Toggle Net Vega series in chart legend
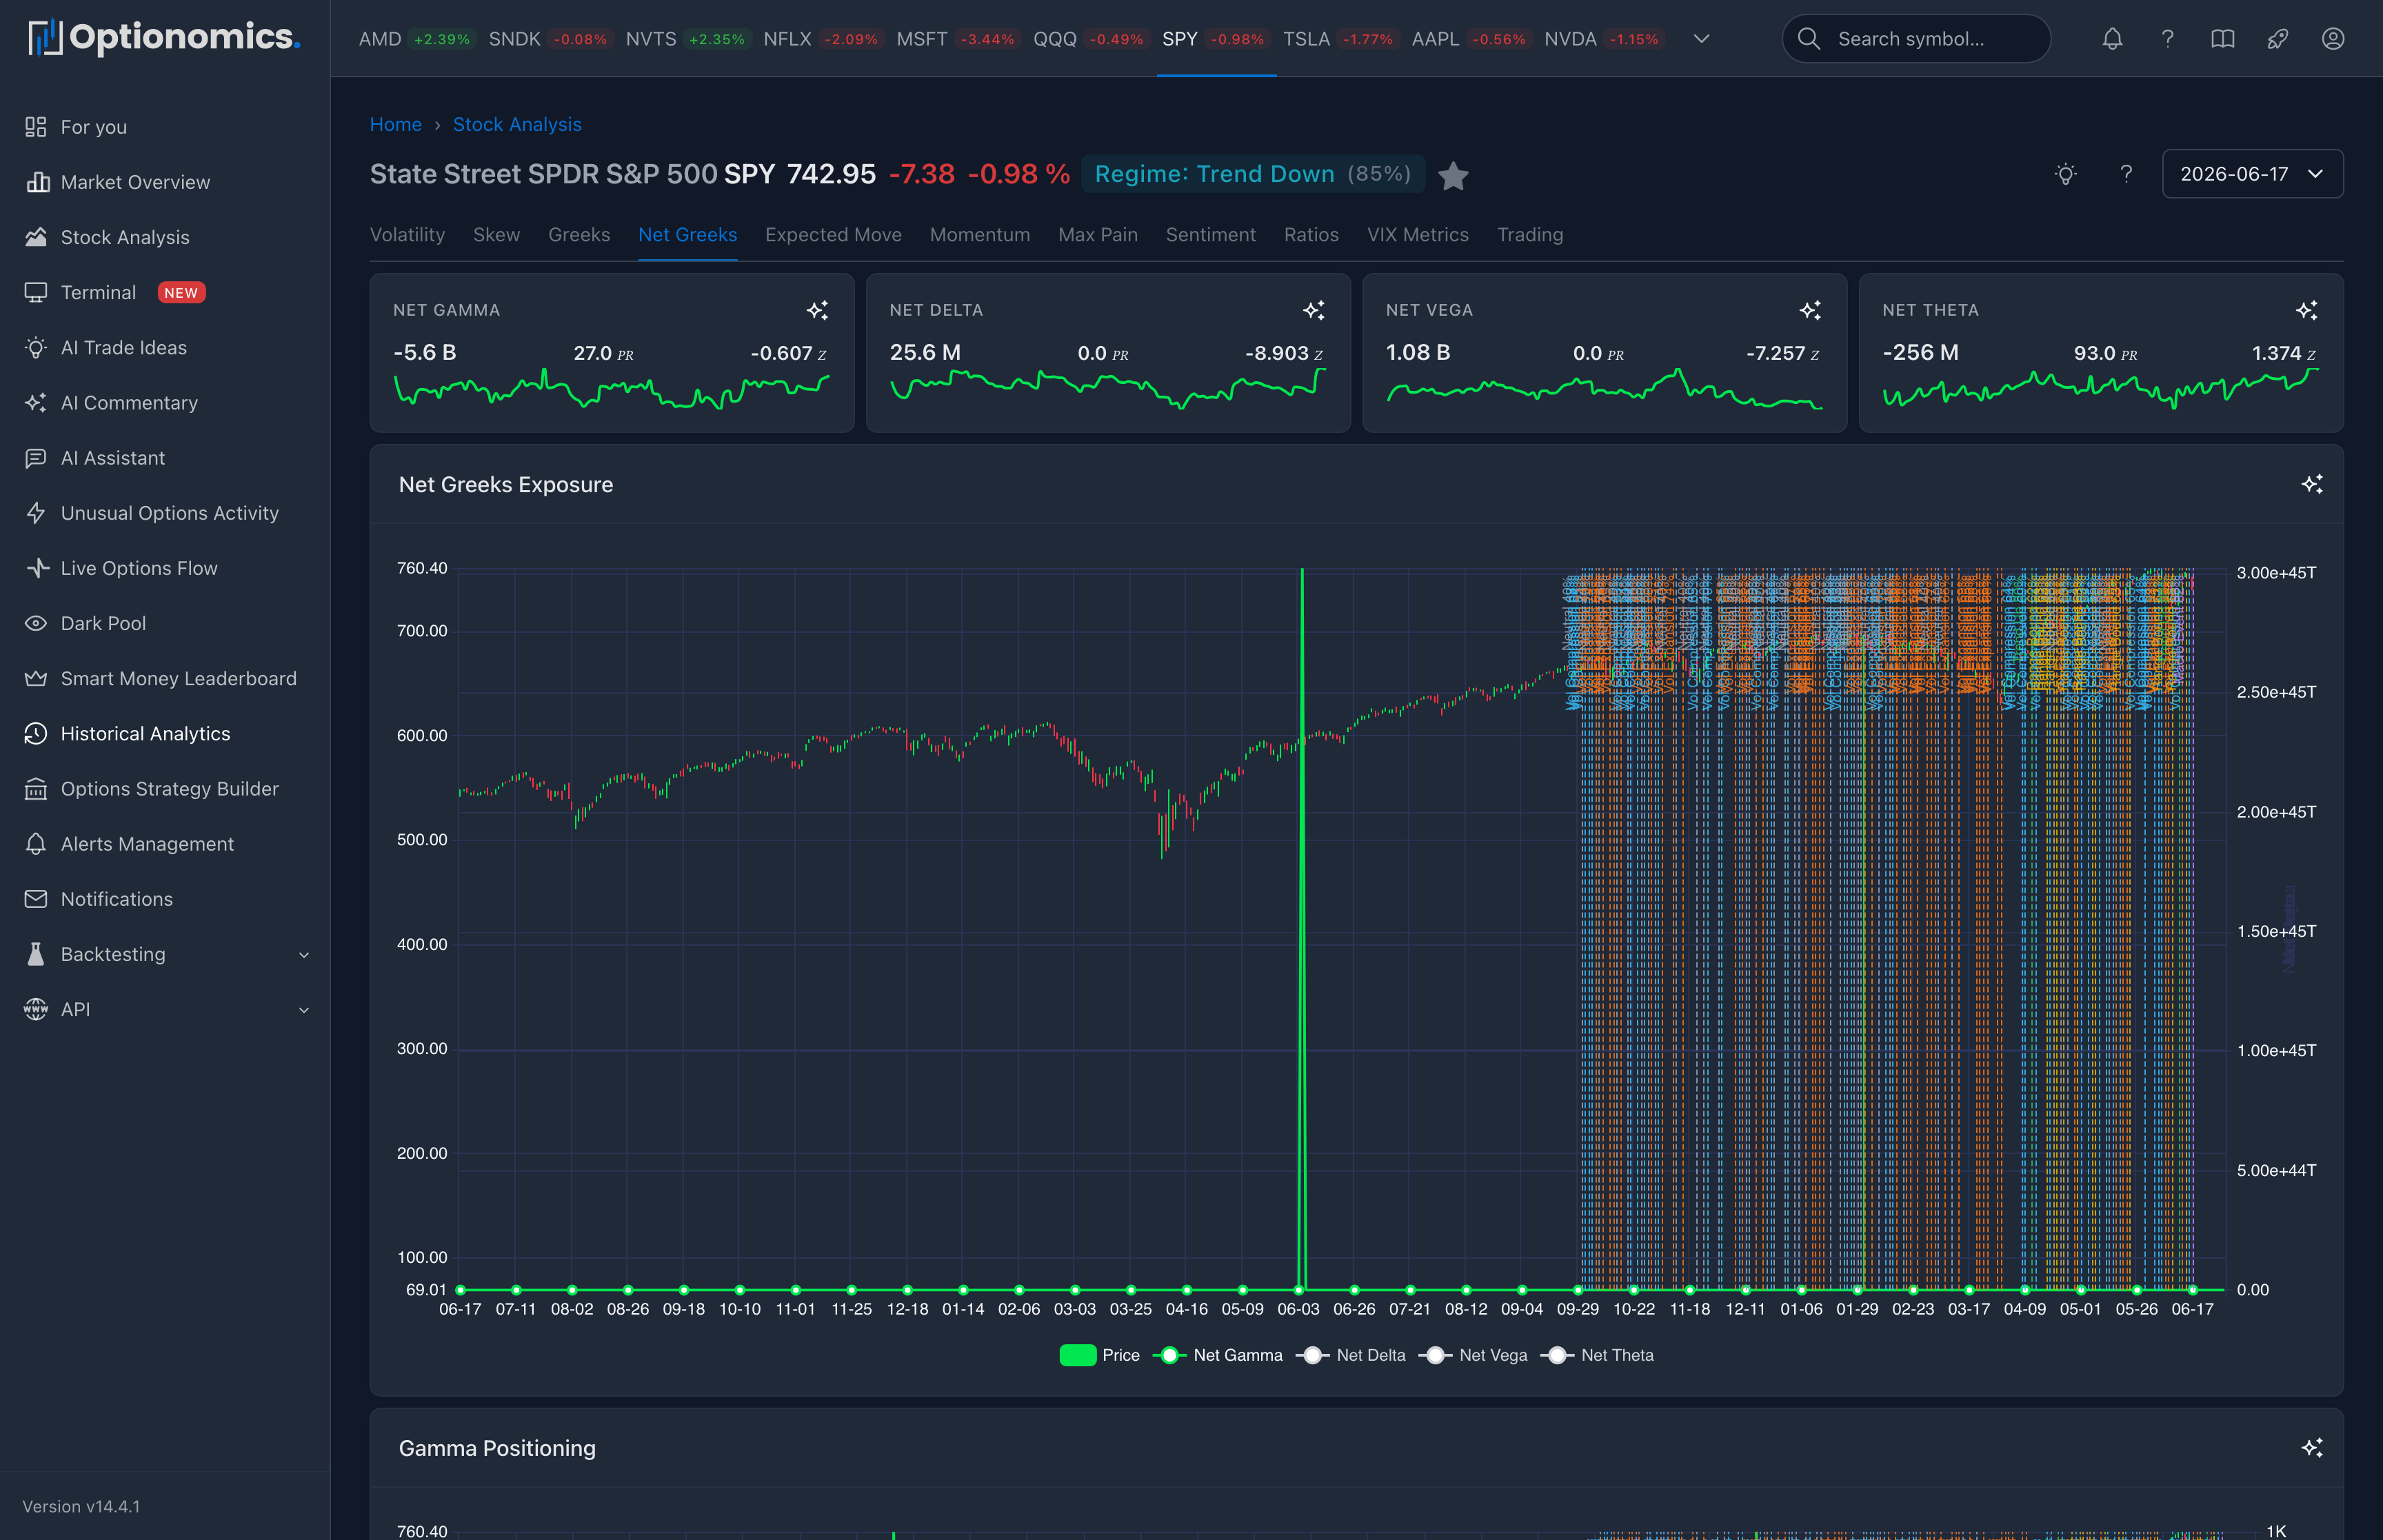2383x1540 pixels. 1474,1355
